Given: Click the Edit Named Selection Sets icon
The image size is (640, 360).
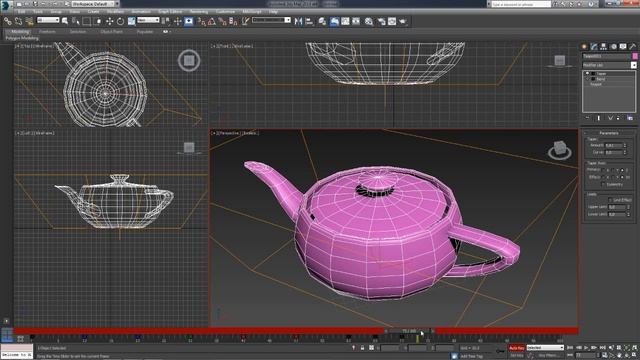Looking at the screenshot, I should (245, 21).
